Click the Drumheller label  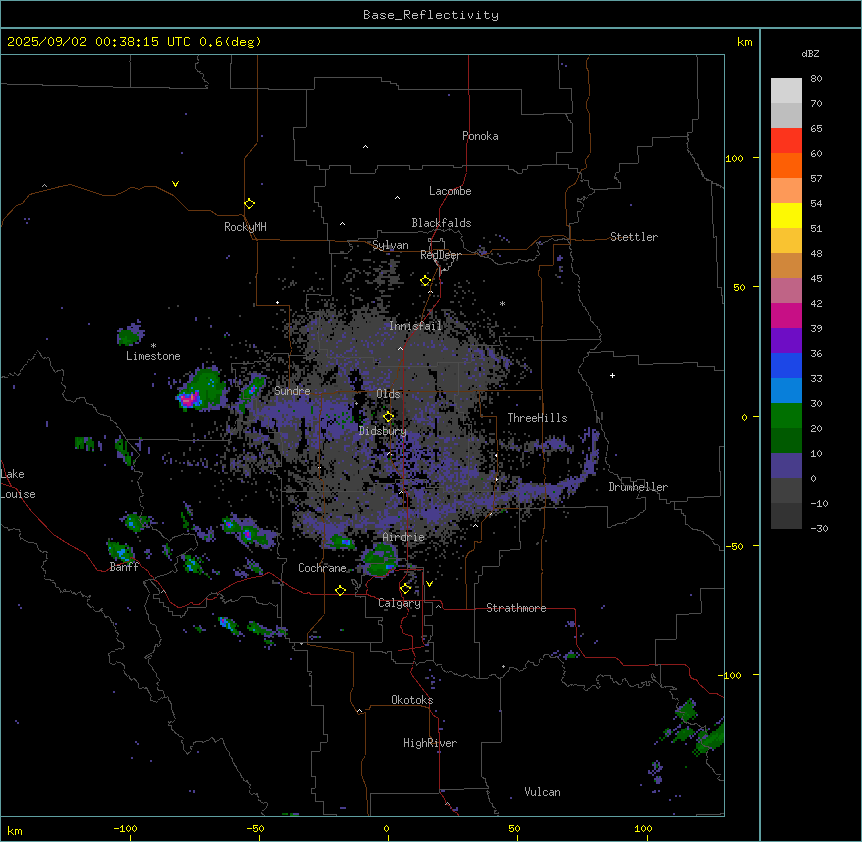638,487
